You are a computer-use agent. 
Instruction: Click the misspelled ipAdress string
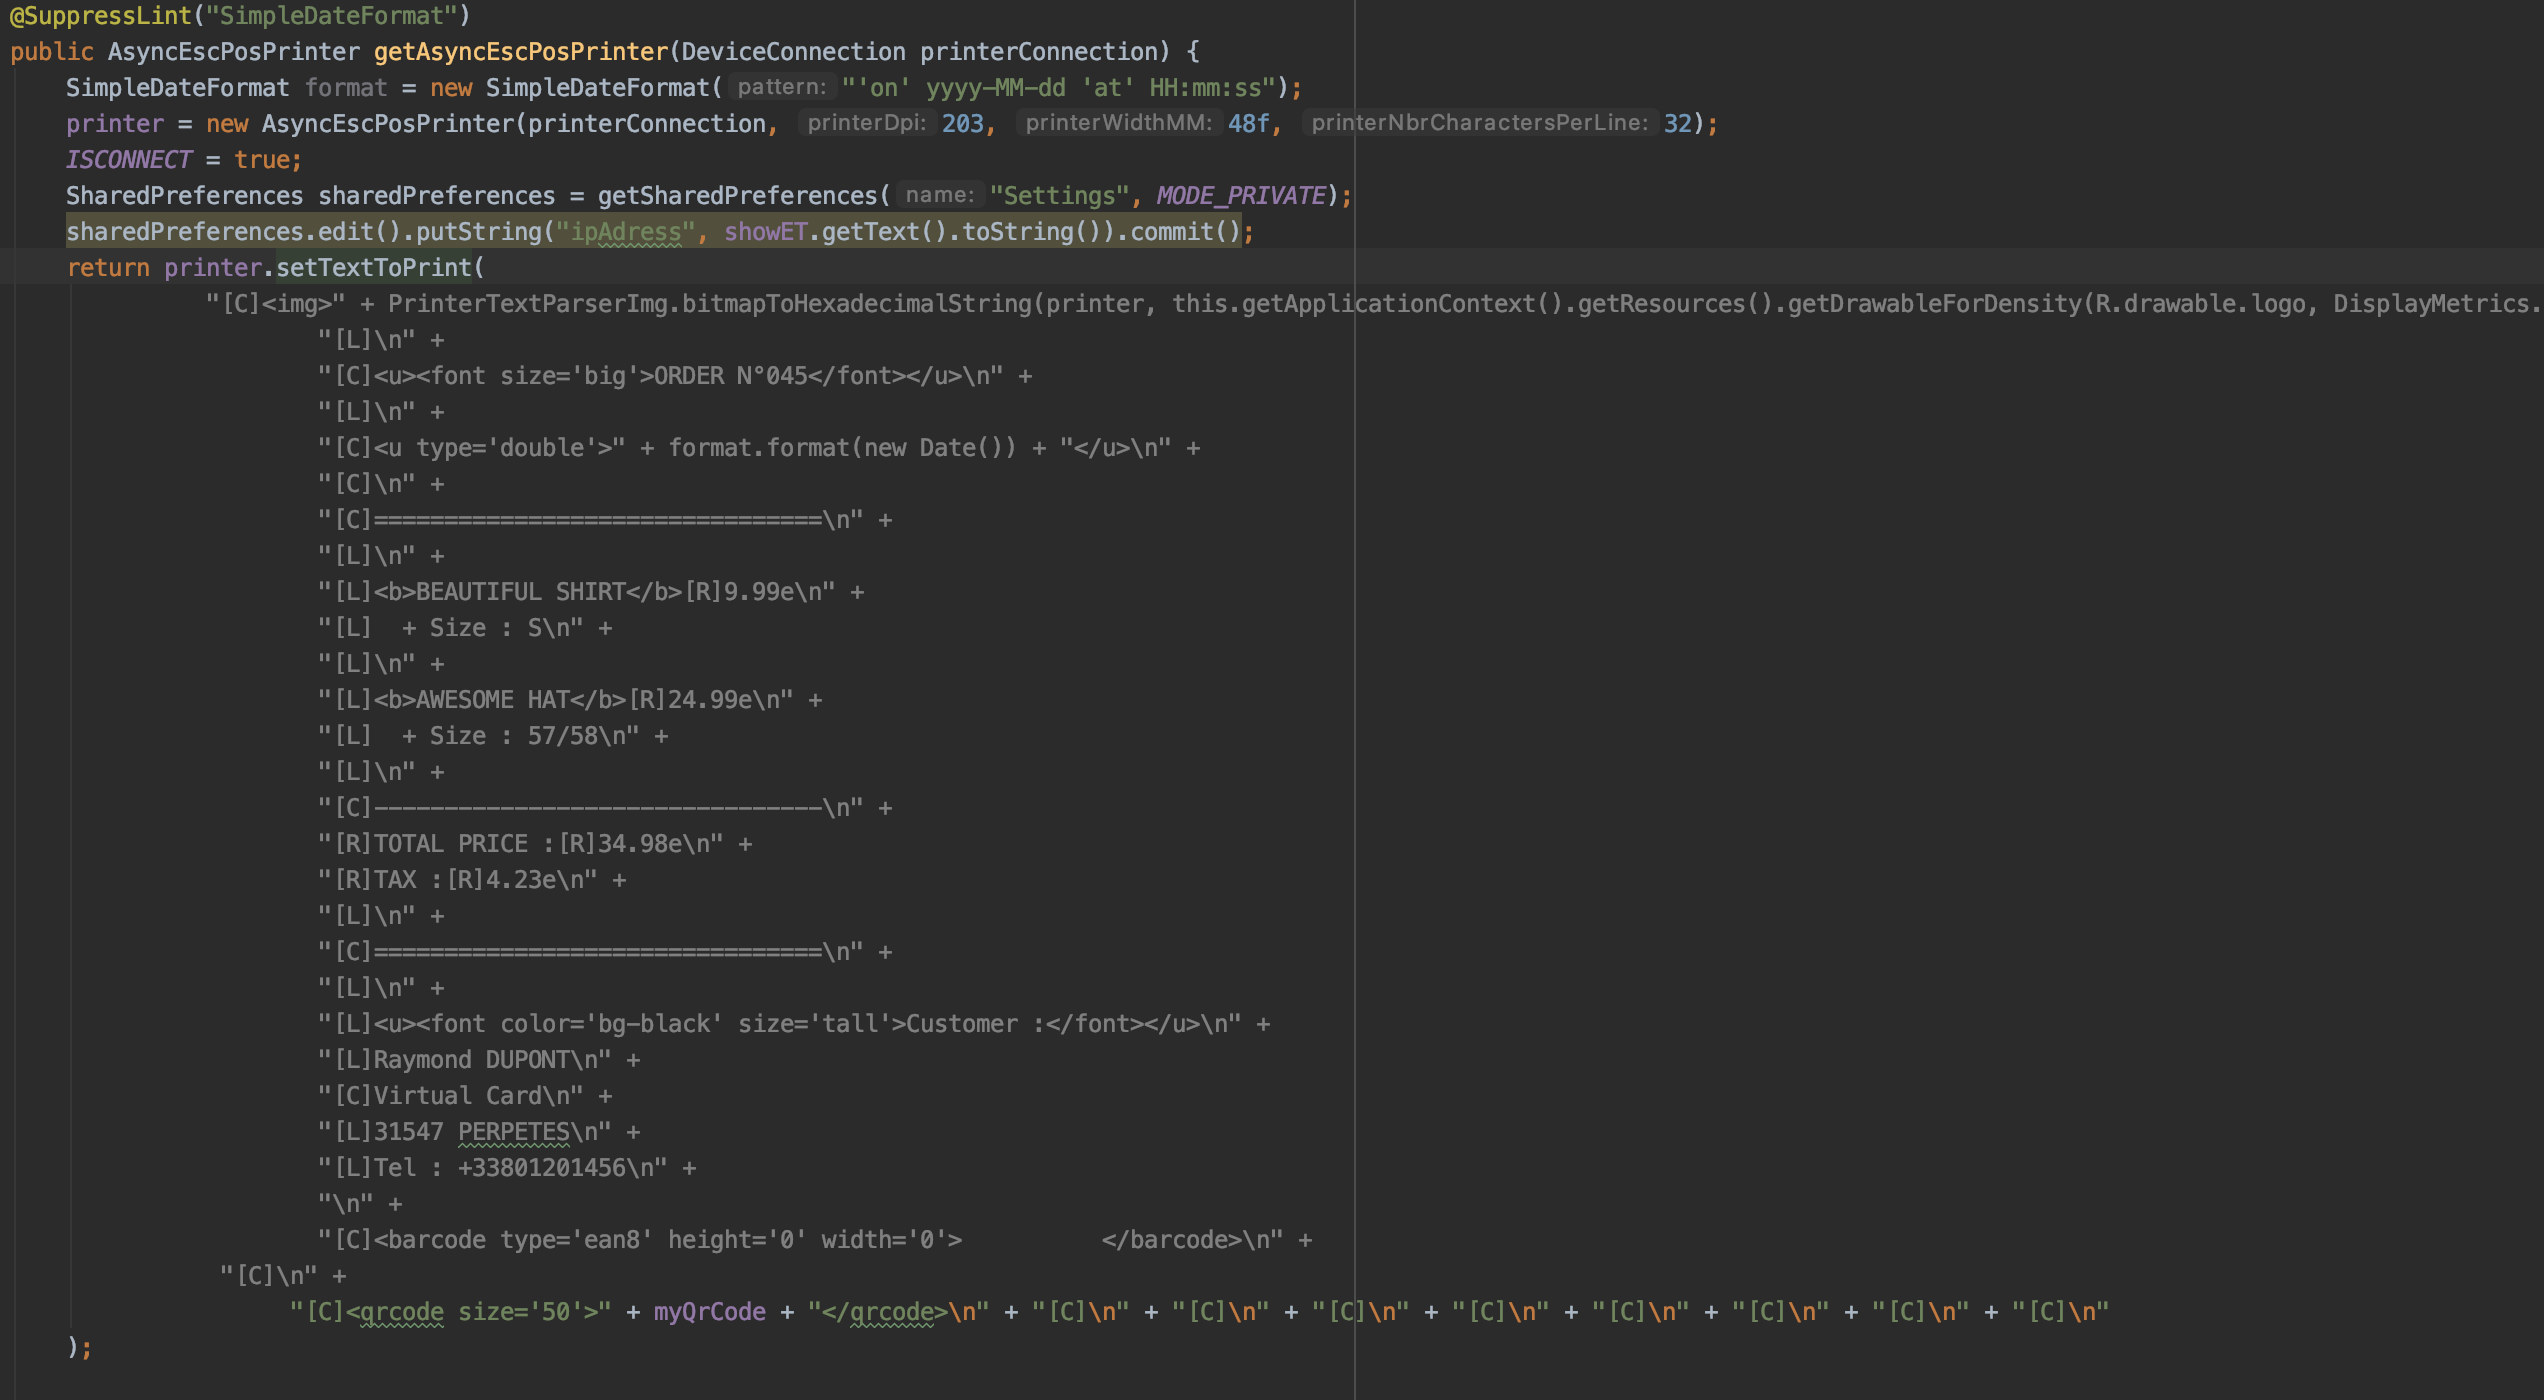626,231
